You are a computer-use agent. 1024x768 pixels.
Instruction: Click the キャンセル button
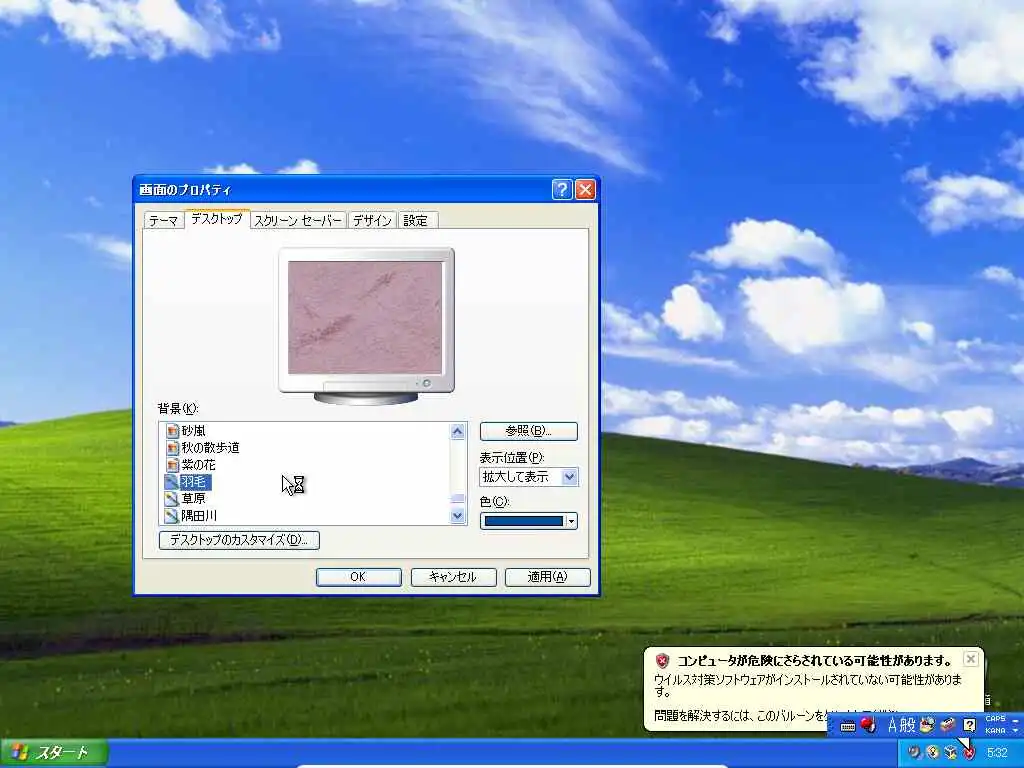tap(453, 577)
